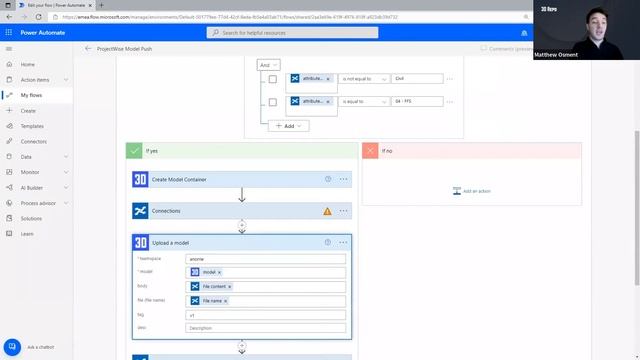Close the Edit your flow browser tab

(90, 5)
